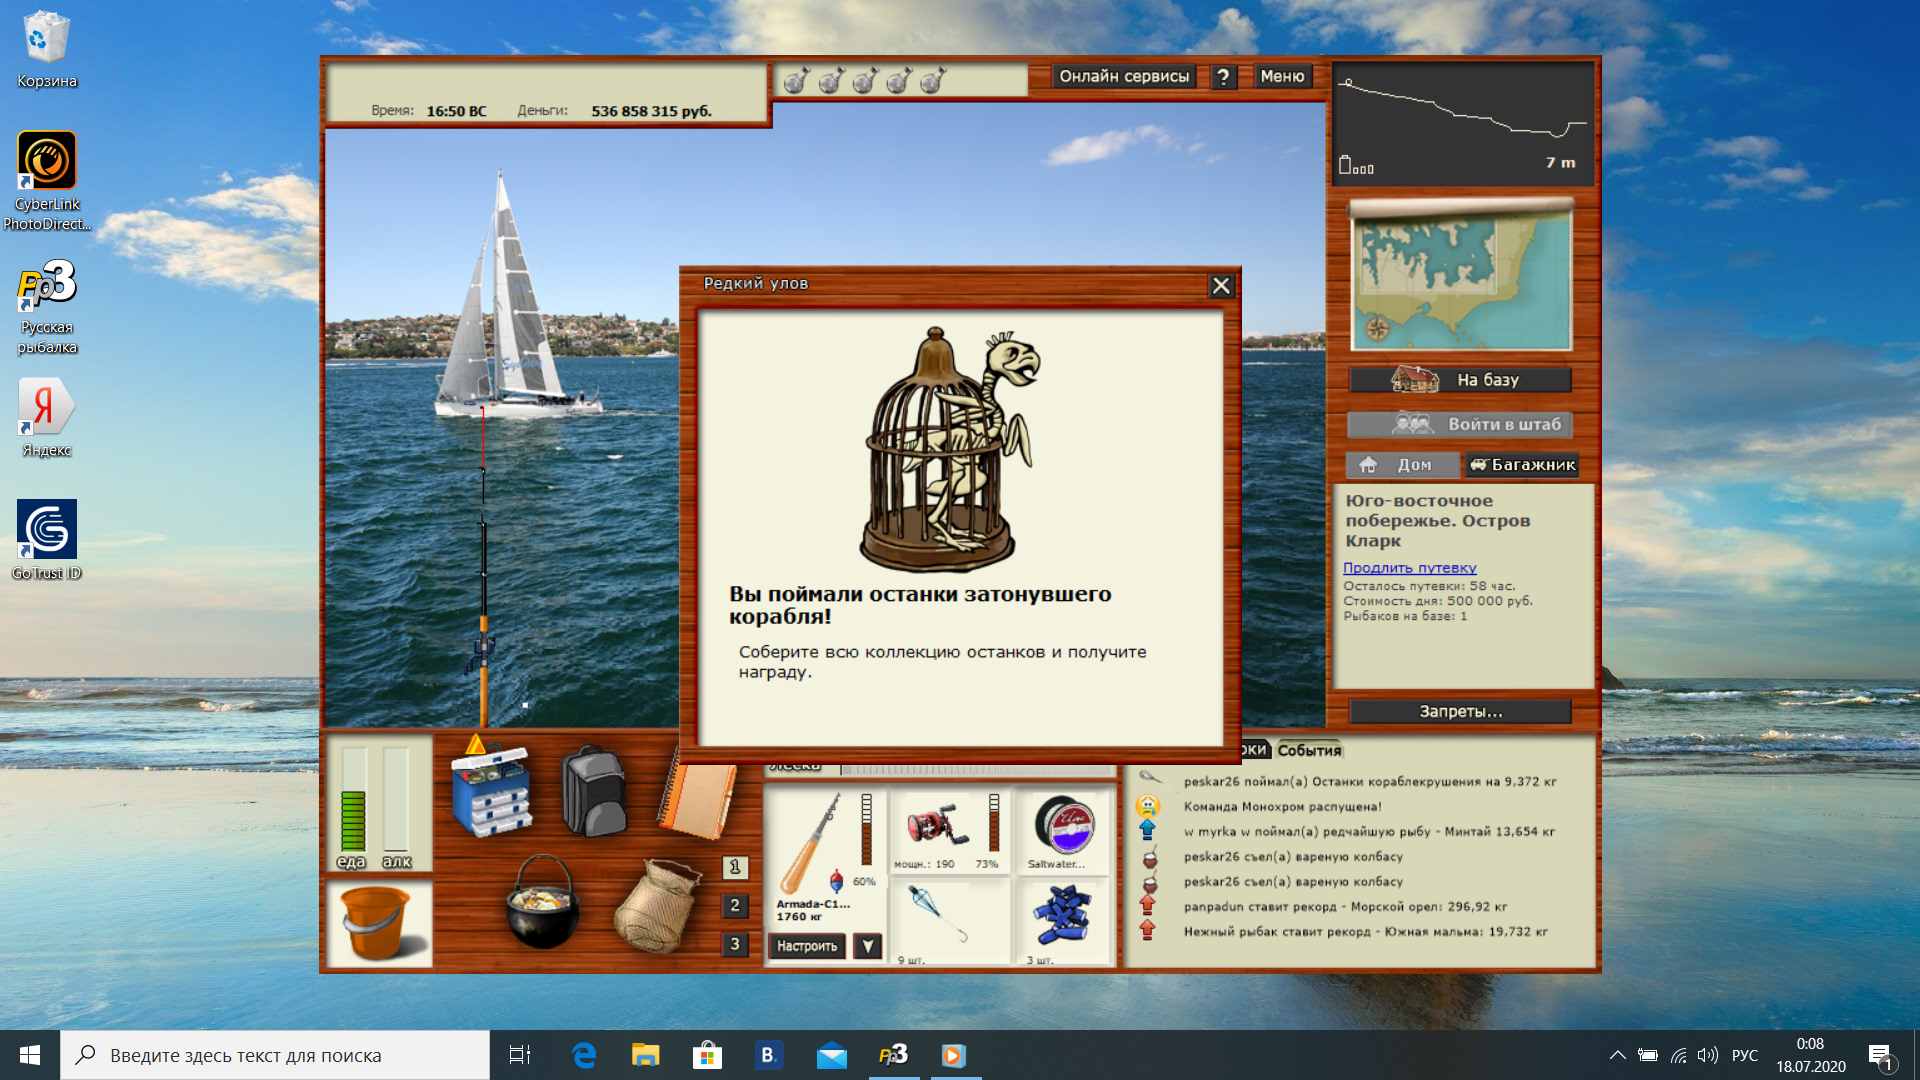
Task: Open help with the question mark button
Action: [1223, 77]
